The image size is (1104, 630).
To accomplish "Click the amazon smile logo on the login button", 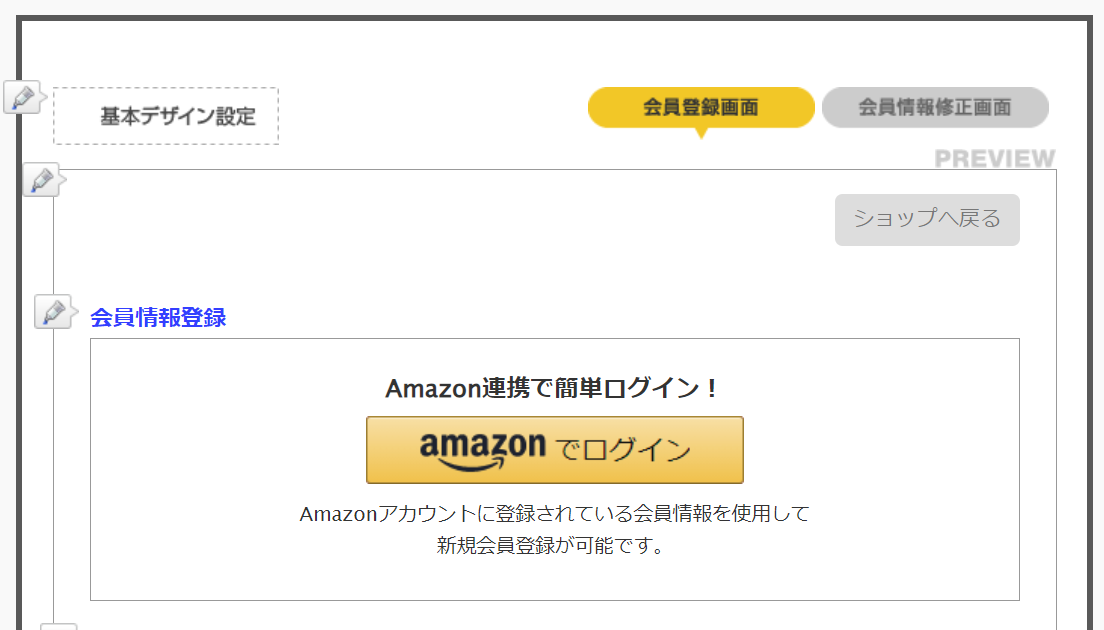I will pyautogui.click(x=483, y=450).
